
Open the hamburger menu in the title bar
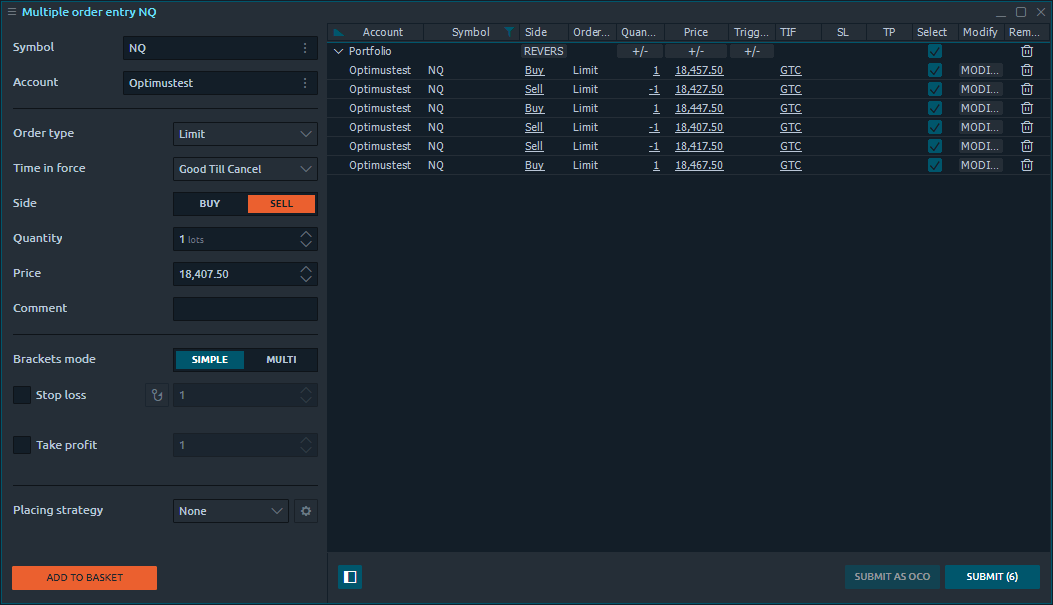pos(12,12)
